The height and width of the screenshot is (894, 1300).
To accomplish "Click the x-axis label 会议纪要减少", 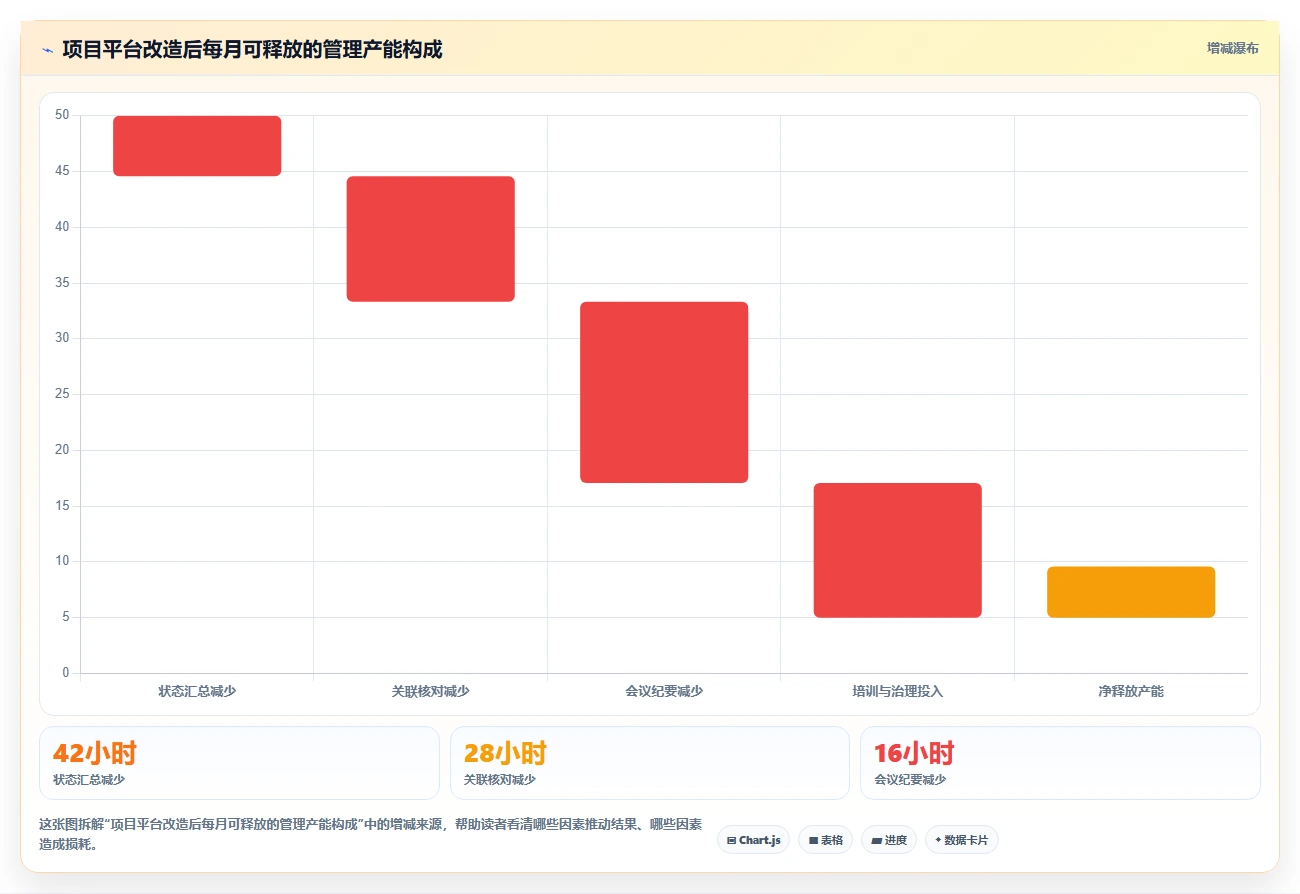I will tap(664, 691).
